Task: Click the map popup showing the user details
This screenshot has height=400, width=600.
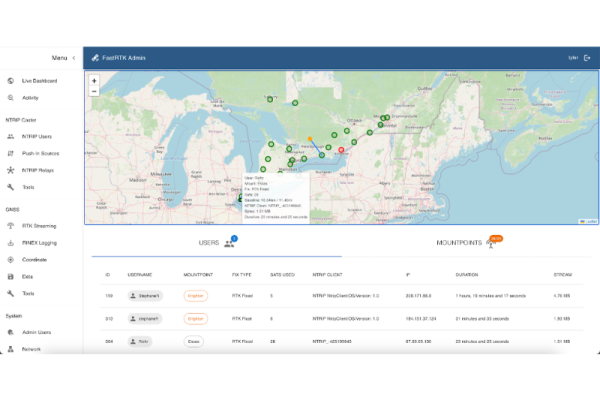Action: point(276,198)
